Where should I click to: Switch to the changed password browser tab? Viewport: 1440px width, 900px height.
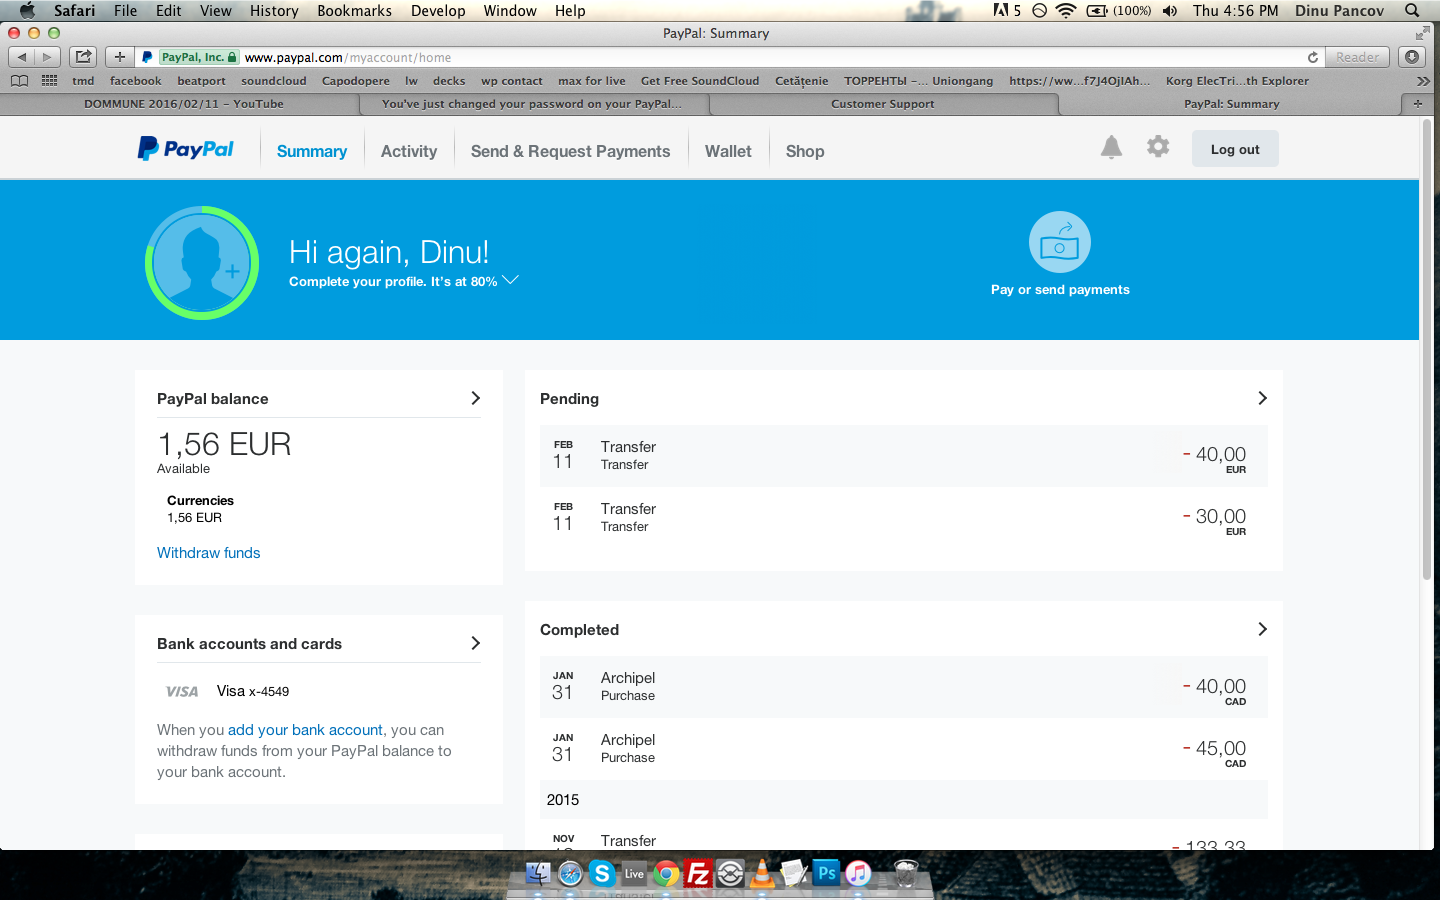click(532, 103)
